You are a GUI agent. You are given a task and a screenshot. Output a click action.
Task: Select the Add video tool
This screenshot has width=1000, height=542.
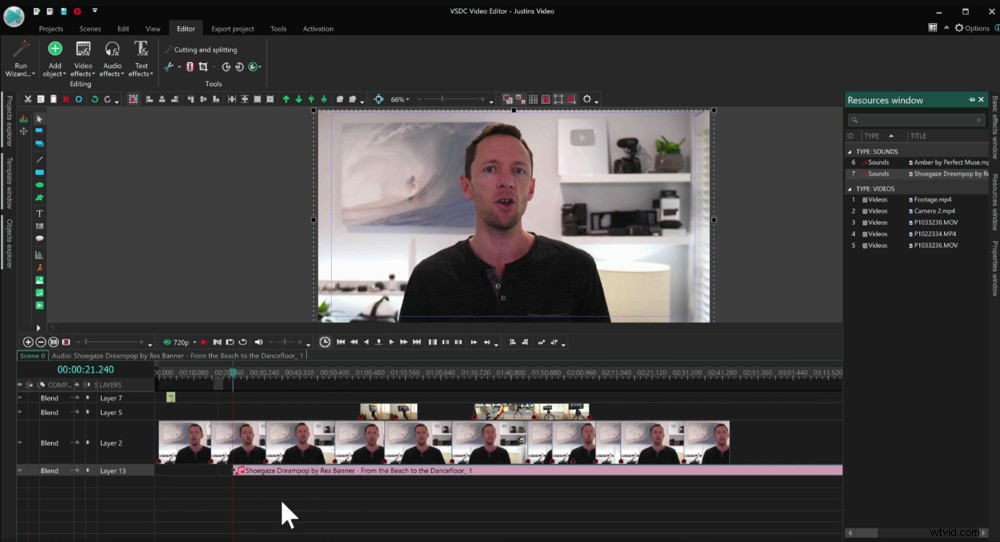[x=39, y=305]
